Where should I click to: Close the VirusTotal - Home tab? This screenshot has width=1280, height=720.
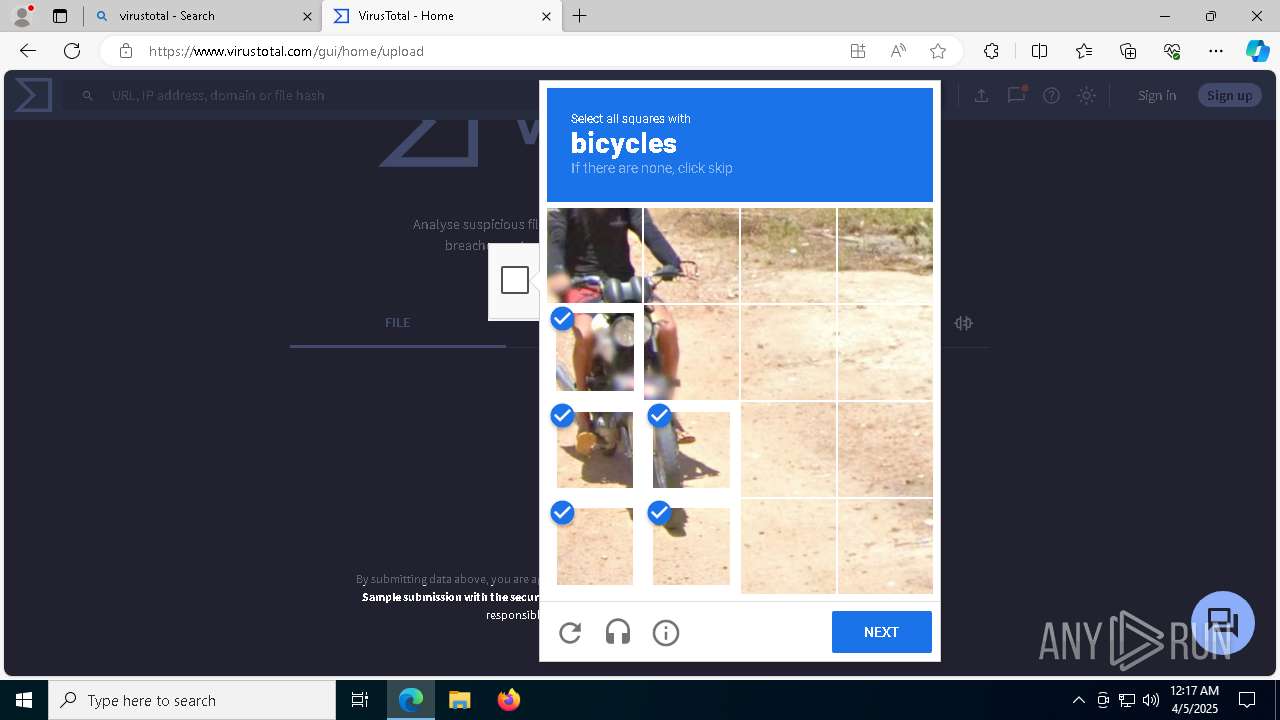tap(546, 16)
